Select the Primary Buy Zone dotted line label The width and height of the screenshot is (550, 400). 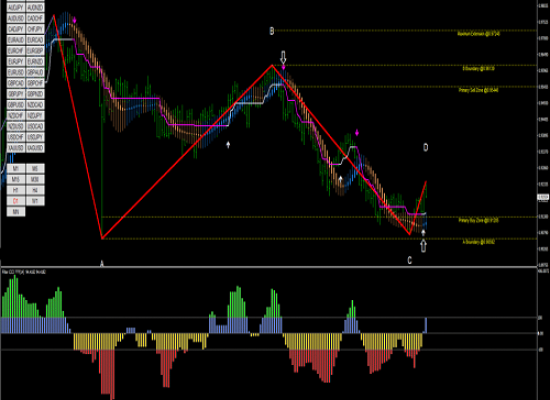[478, 220]
